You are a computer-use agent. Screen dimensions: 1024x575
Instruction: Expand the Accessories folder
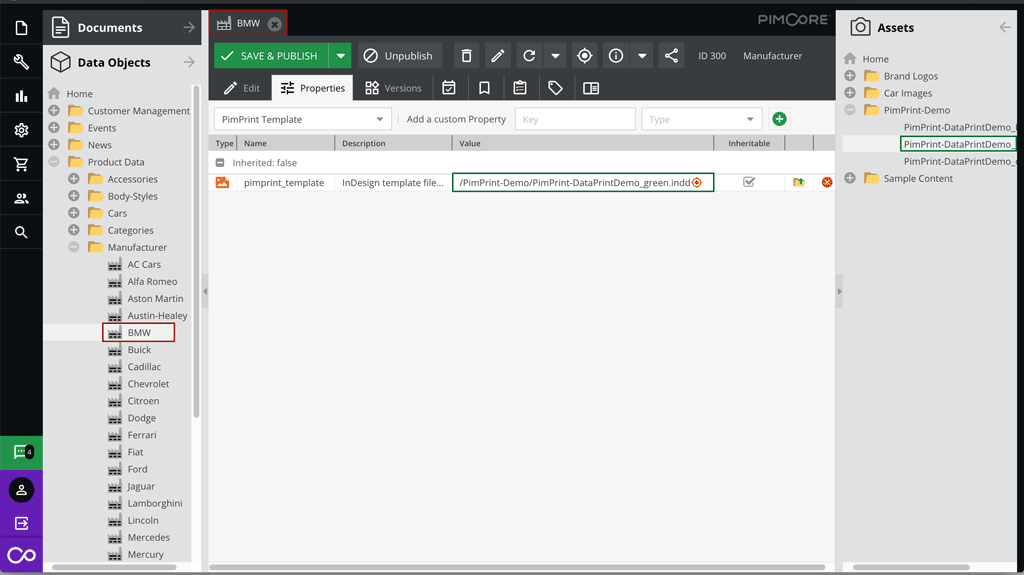tap(74, 178)
